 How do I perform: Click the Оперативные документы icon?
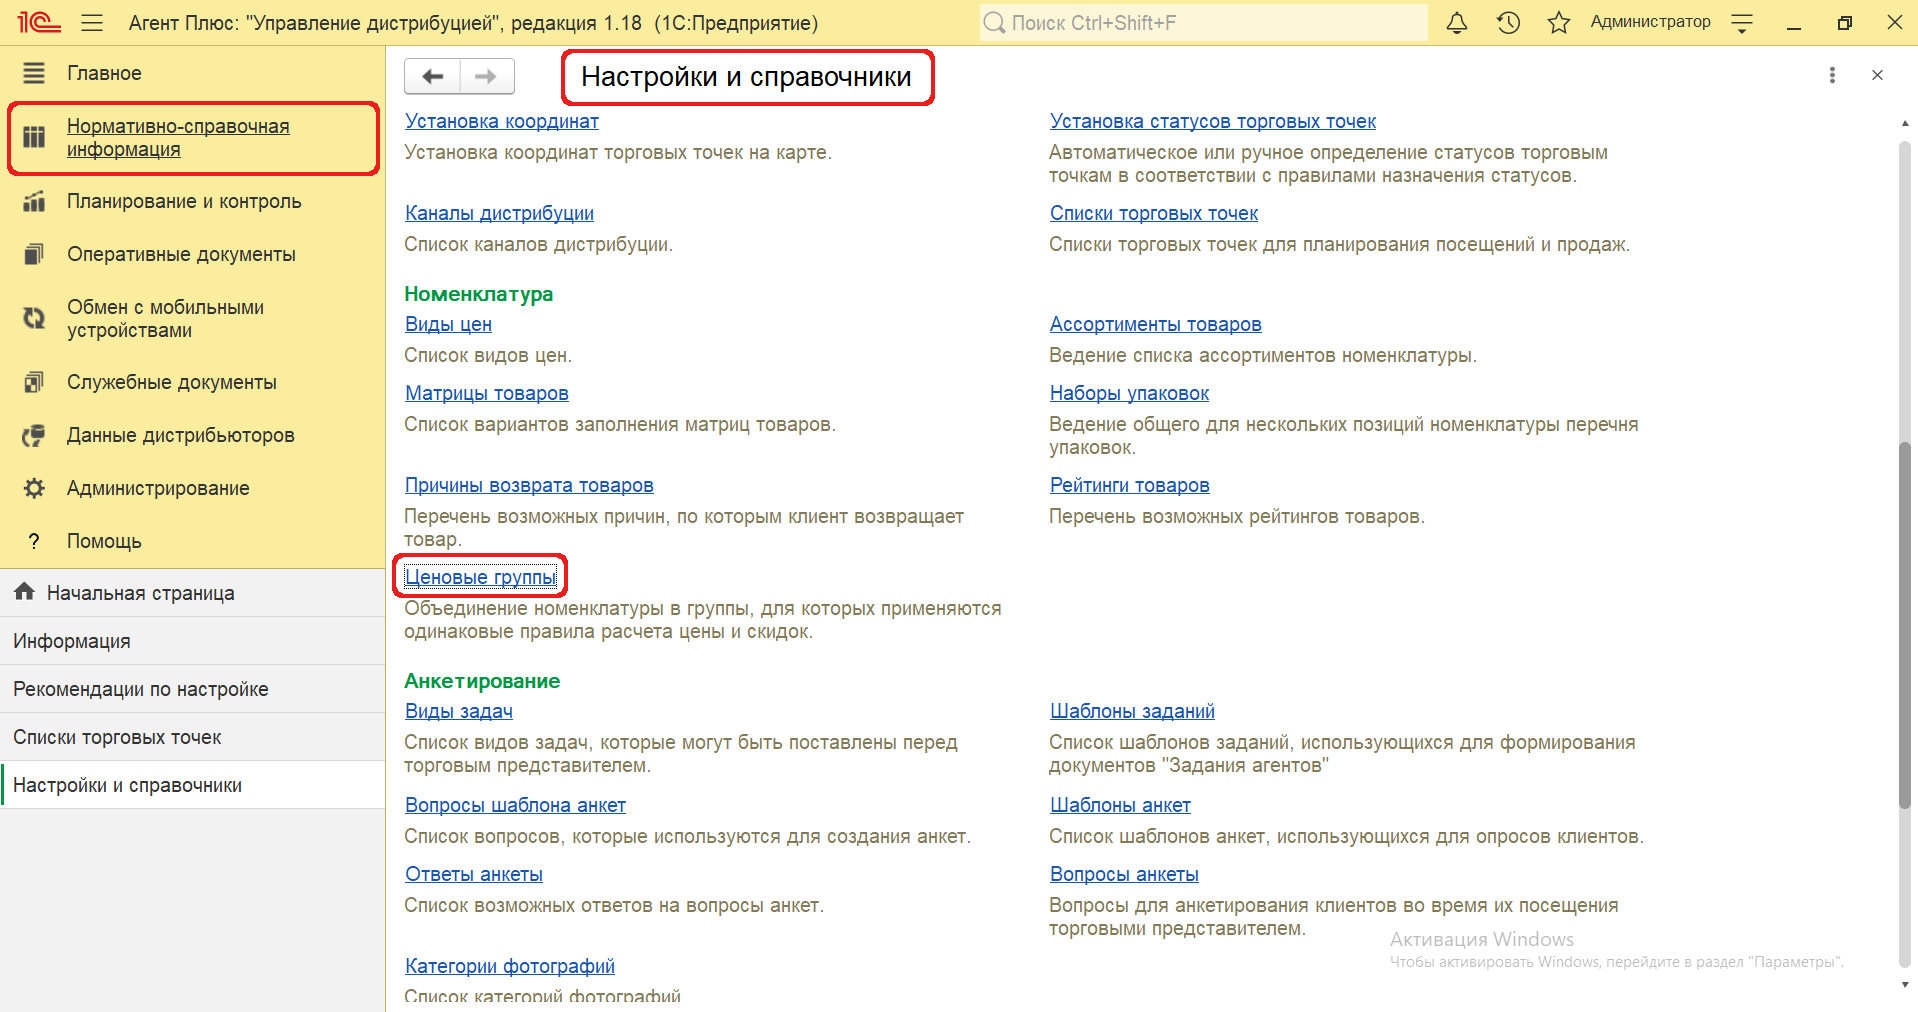[34, 254]
